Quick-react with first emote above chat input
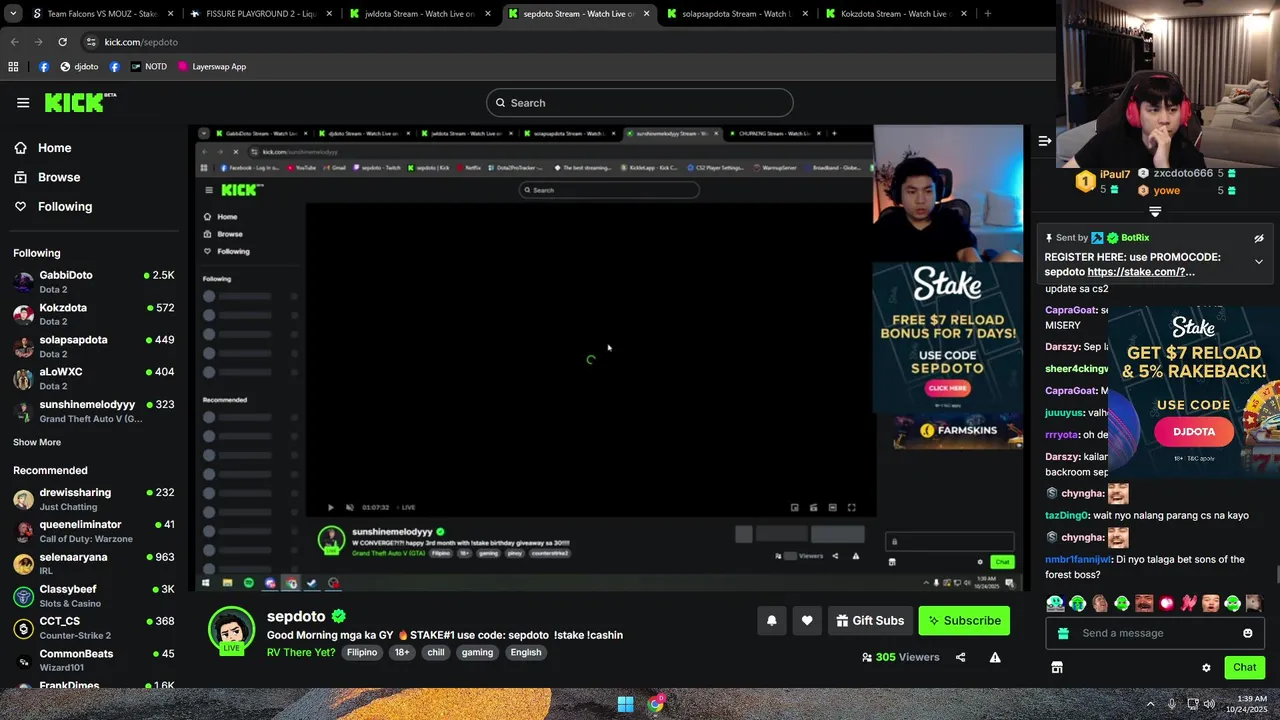Viewport: 1280px width, 720px height. click(x=1055, y=603)
